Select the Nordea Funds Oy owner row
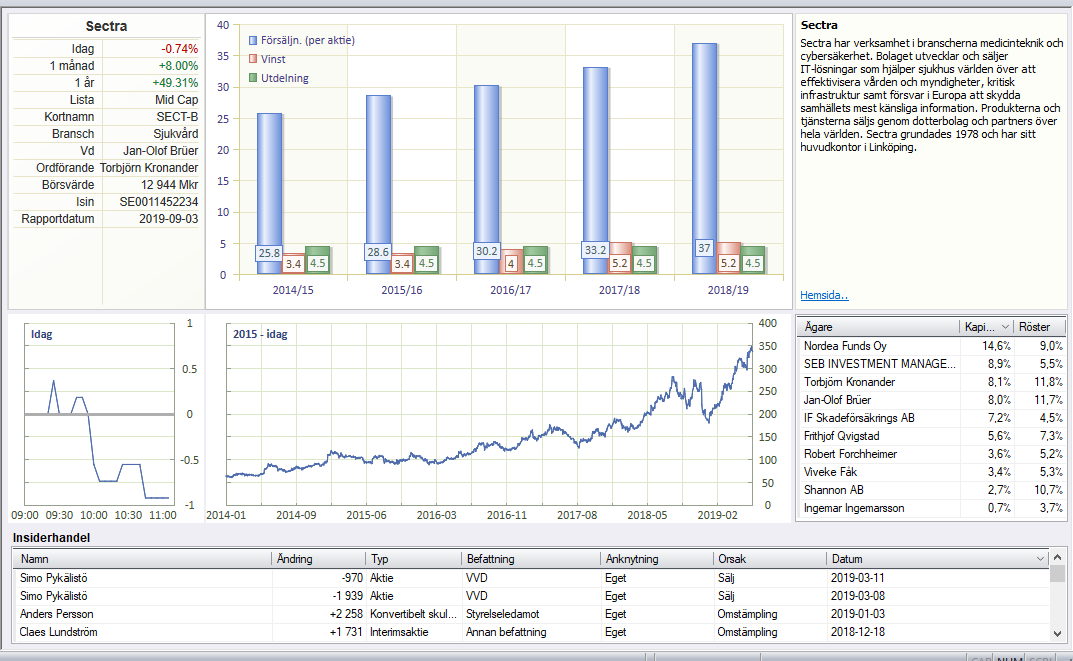 (x=931, y=346)
